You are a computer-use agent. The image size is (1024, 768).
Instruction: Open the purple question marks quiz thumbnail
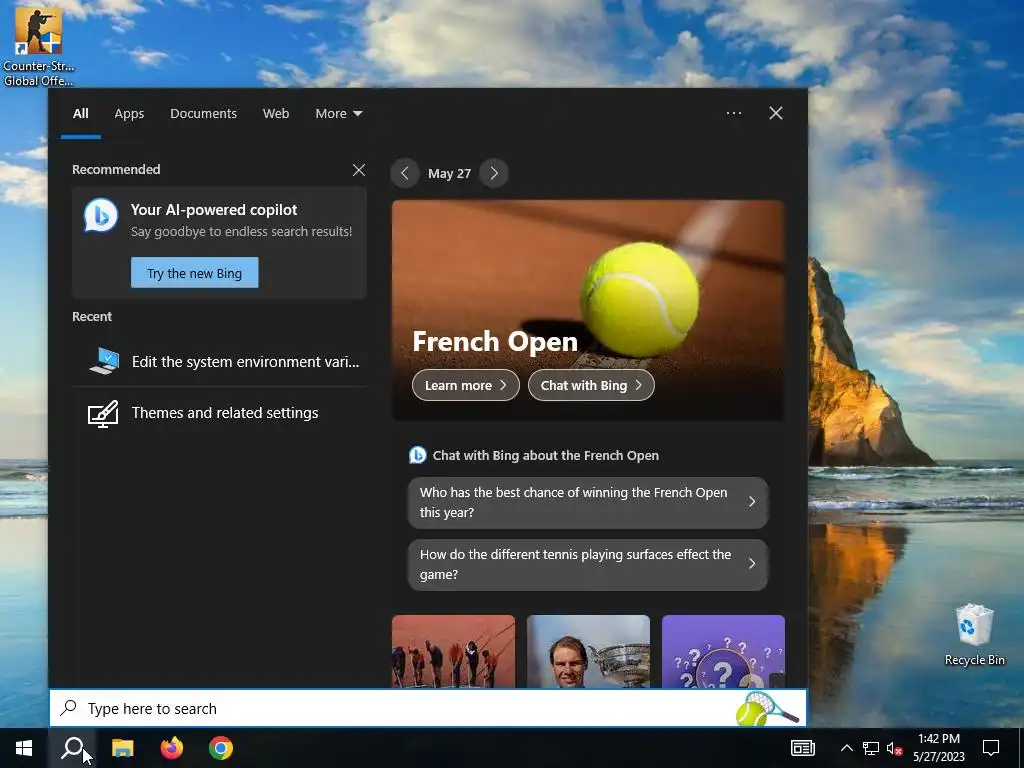point(723,651)
